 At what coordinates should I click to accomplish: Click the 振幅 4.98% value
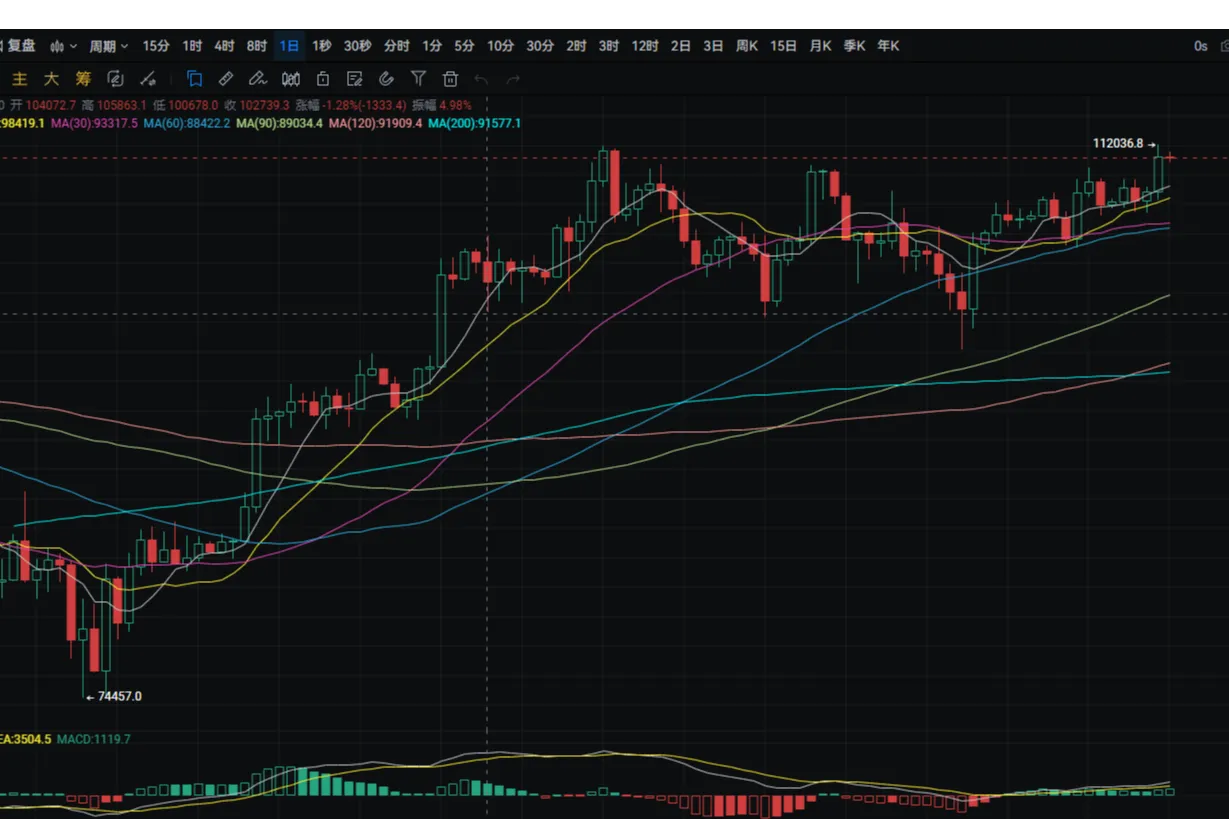point(441,105)
